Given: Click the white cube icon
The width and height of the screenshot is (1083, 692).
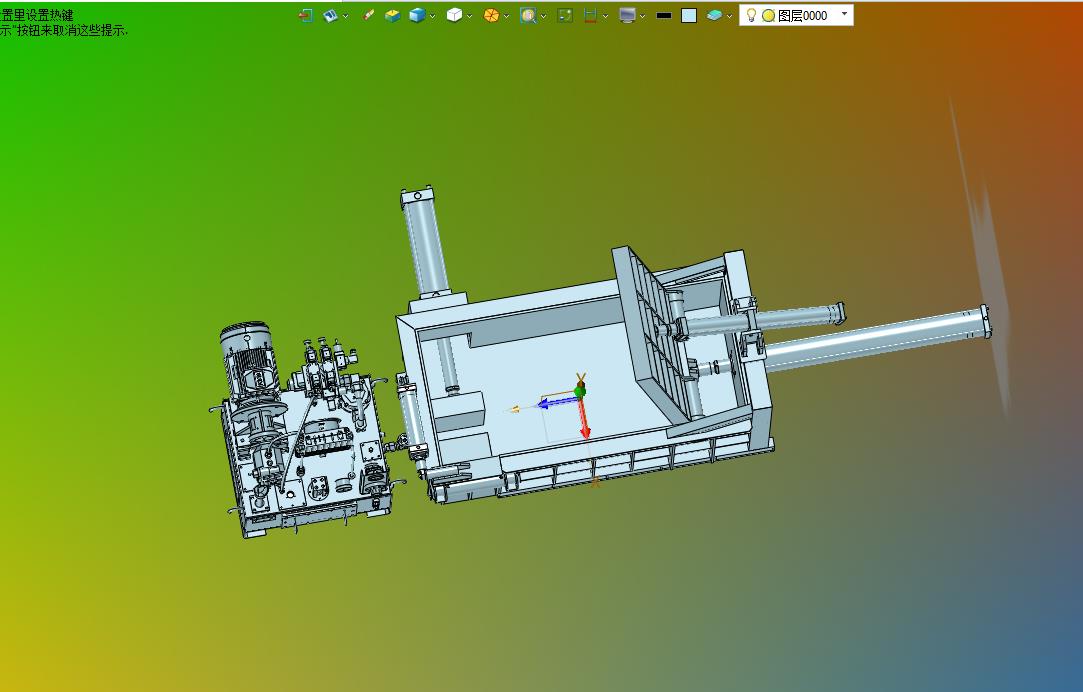Looking at the screenshot, I should (x=454, y=15).
